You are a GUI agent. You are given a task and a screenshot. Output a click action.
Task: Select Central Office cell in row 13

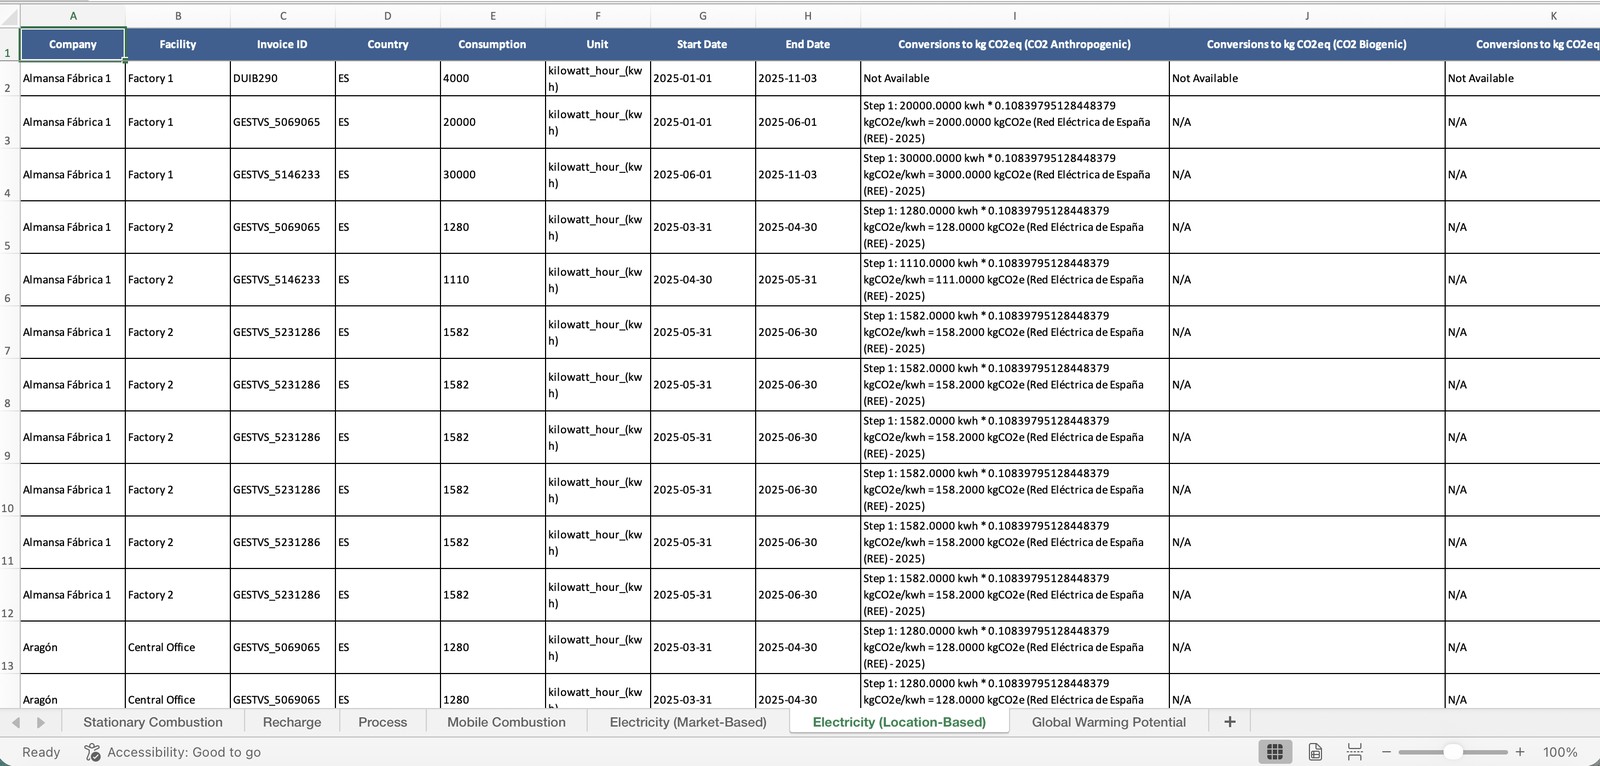point(178,647)
